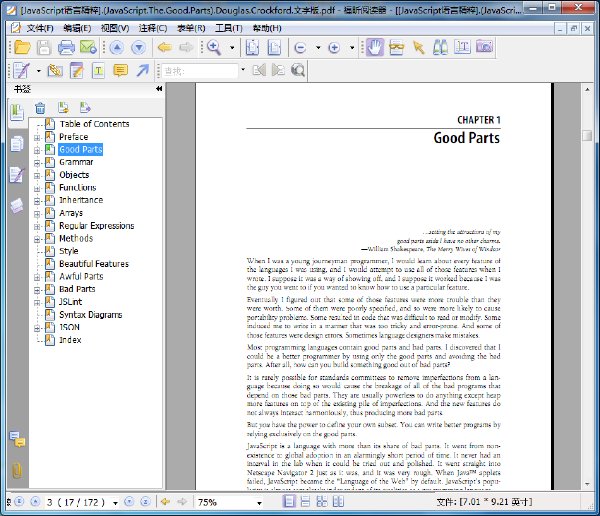
Task: Switch to facing pages layout
Action: pos(322,501)
